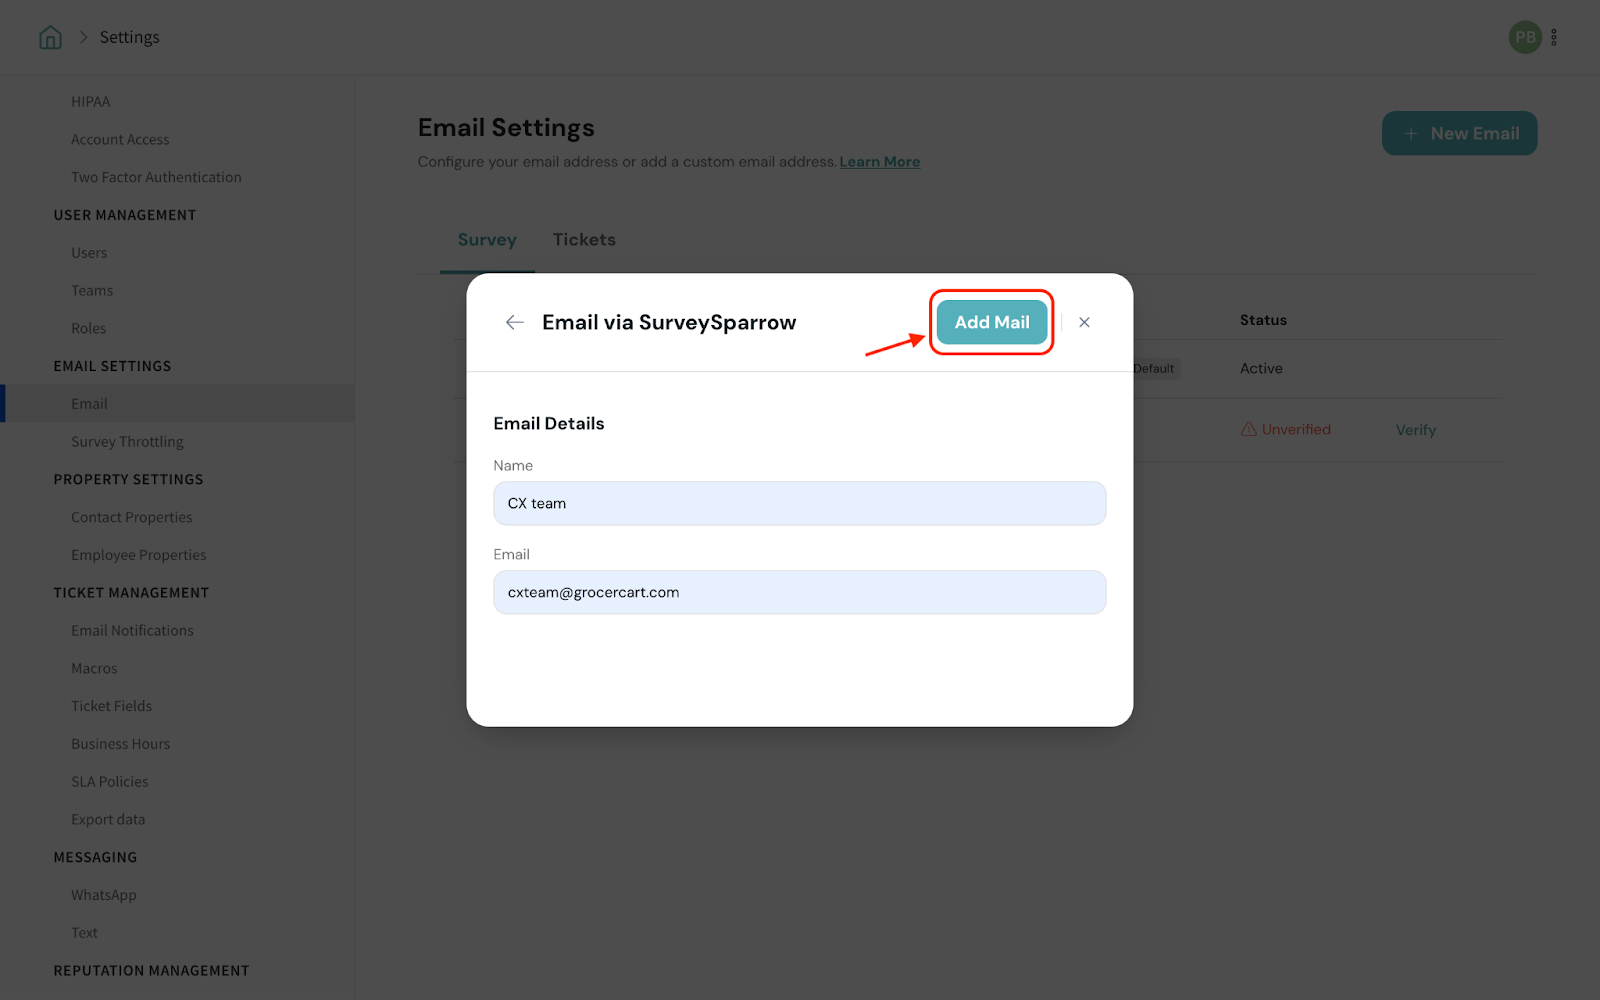Open Survey Throttling in sidebar
Screen dimensions: 1600x1000
[127, 442]
